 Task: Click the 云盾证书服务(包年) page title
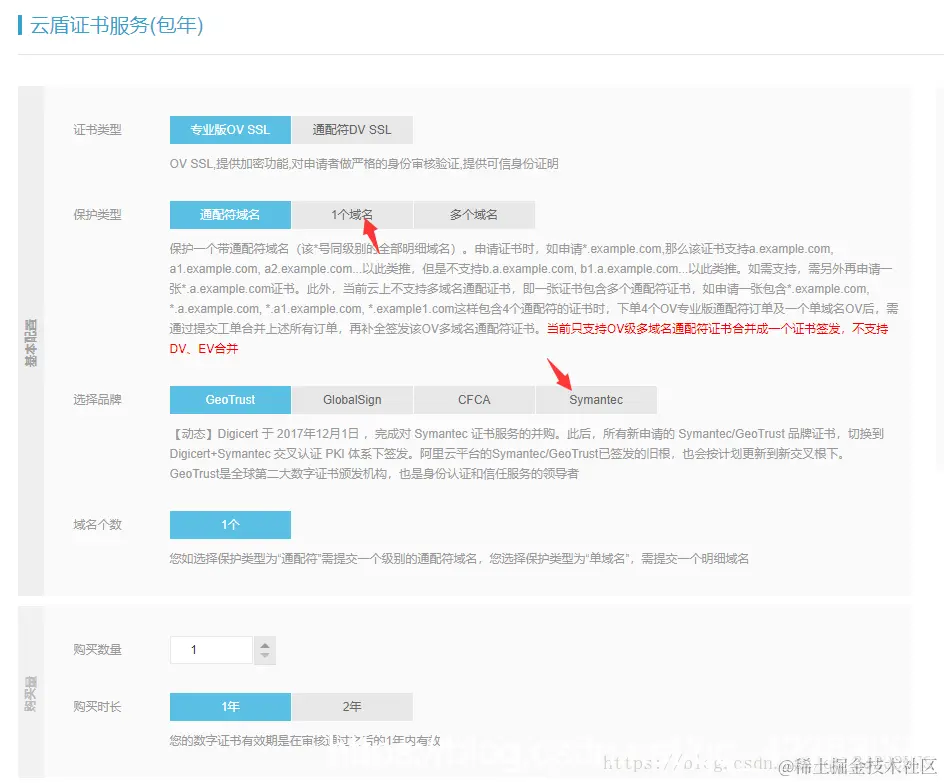[x=117, y=25]
